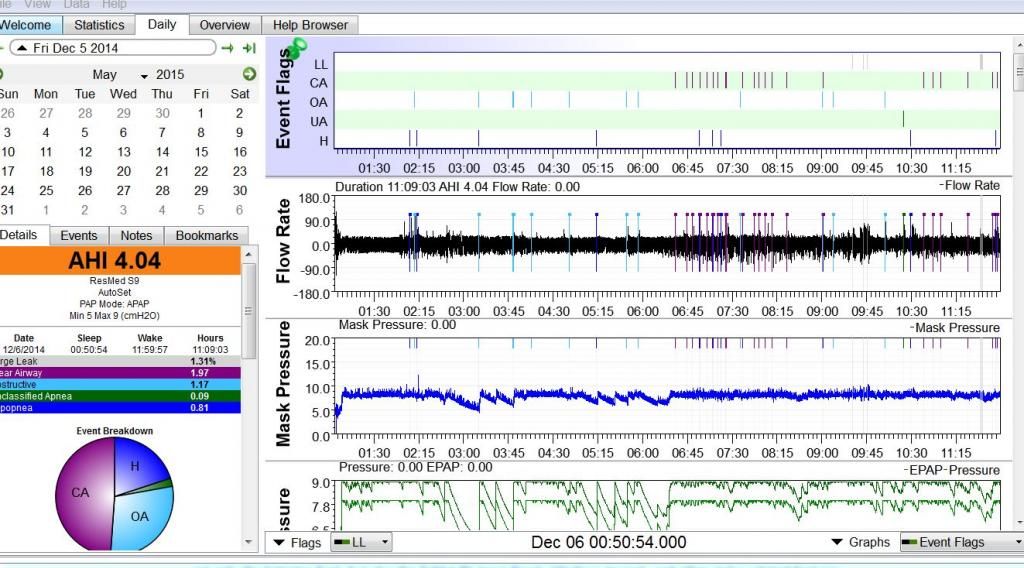Click the Large Leak row
1024x568 pixels.
120,361
